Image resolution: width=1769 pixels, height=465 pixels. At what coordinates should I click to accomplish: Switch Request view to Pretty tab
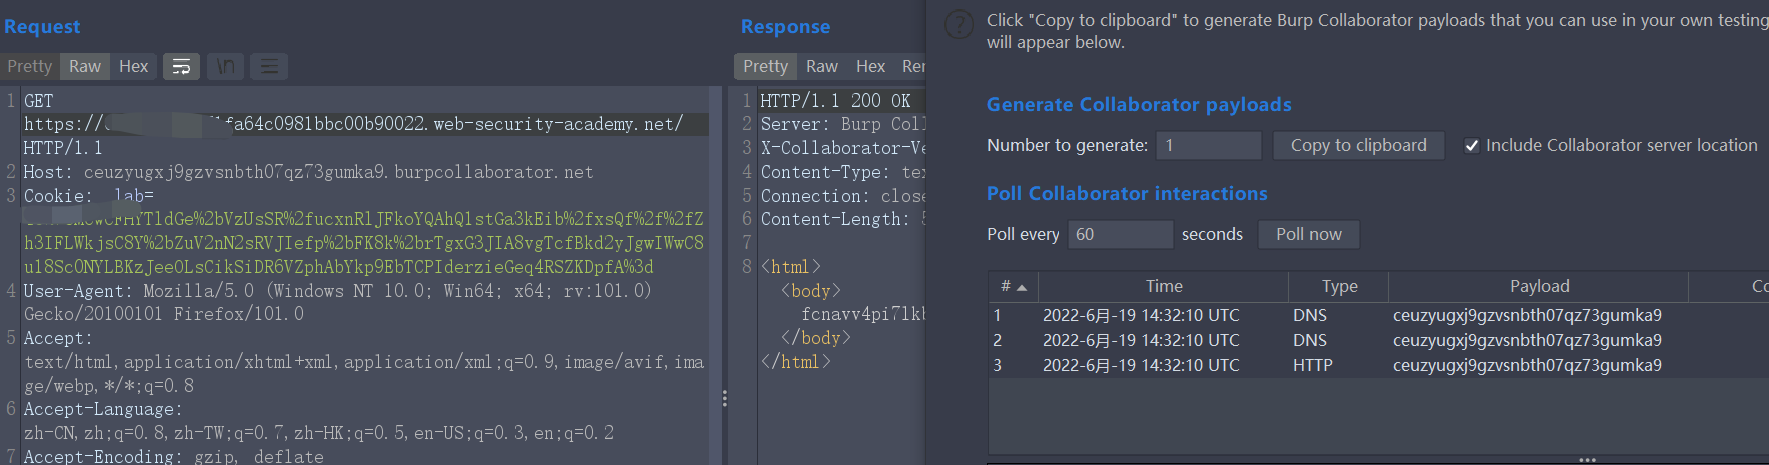tap(30, 67)
